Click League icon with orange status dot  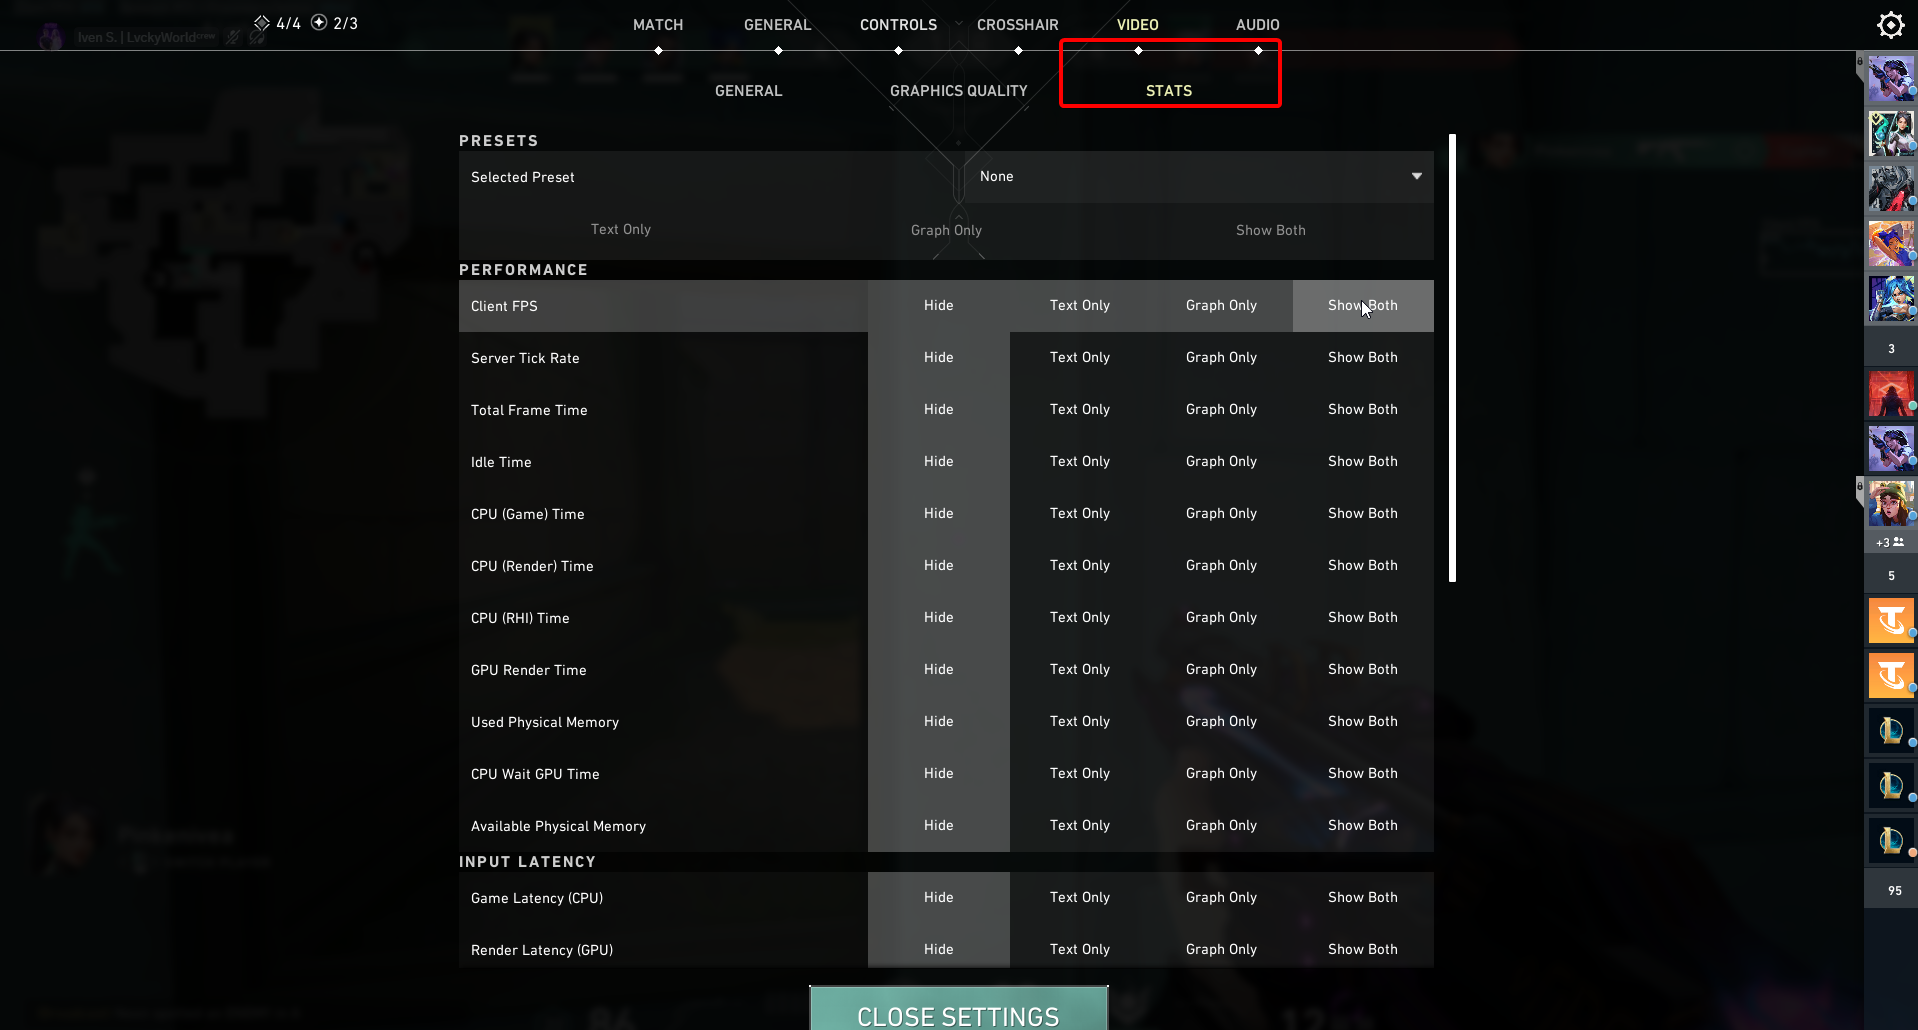[1890, 840]
